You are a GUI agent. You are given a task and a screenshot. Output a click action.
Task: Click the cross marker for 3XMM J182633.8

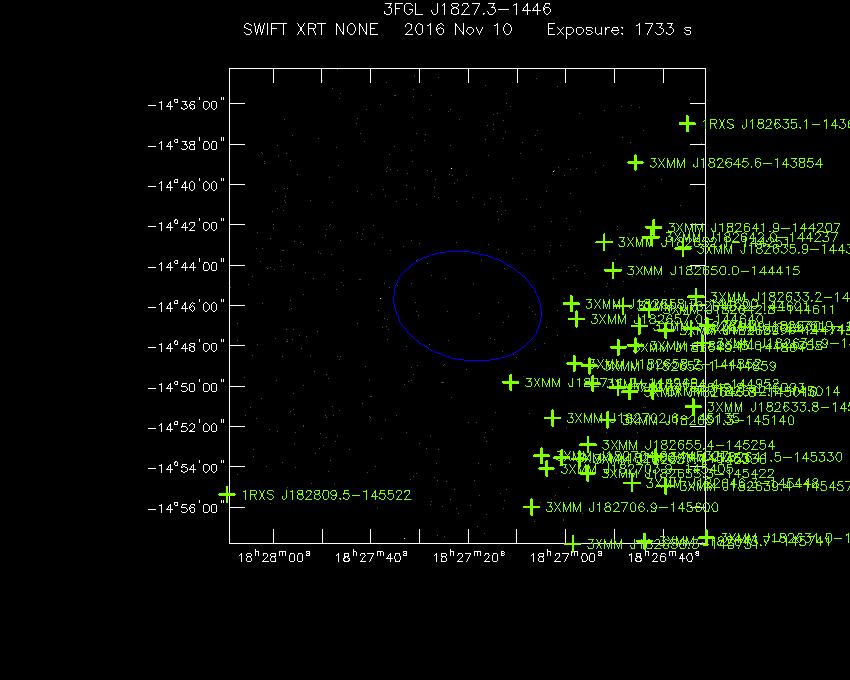pos(693,407)
